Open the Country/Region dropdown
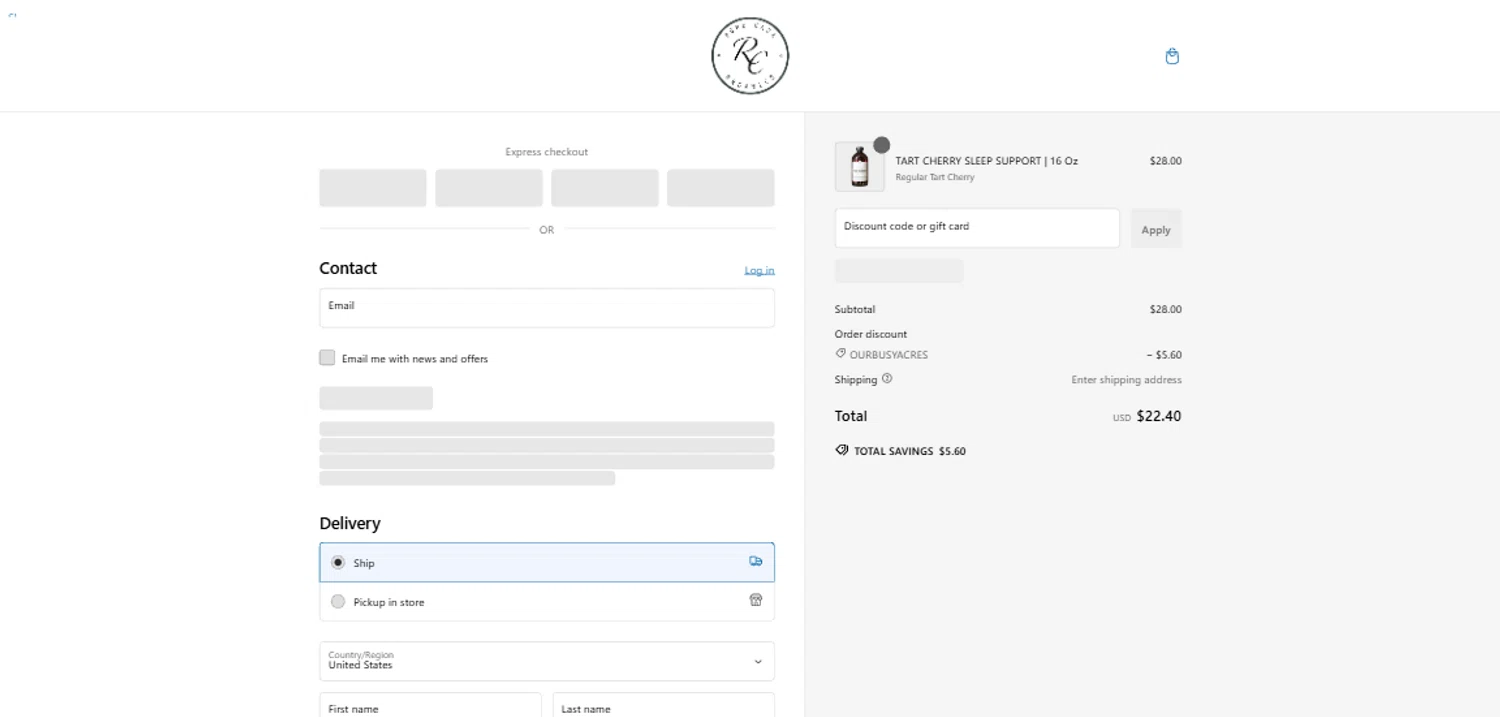 [x=546, y=661]
